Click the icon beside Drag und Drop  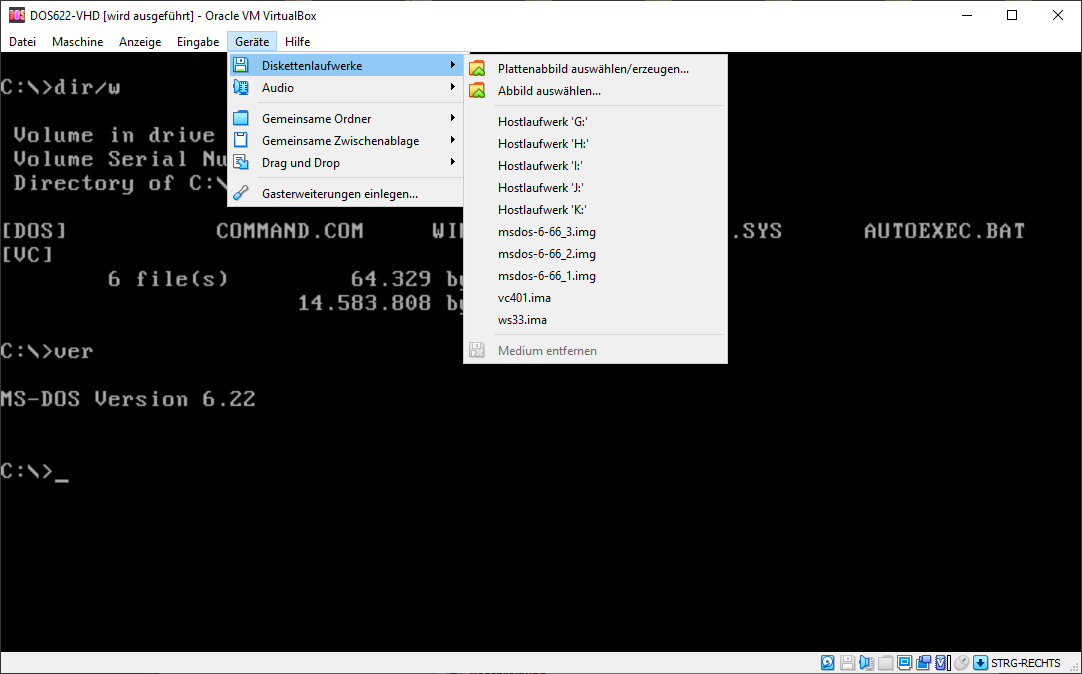[x=240, y=163]
